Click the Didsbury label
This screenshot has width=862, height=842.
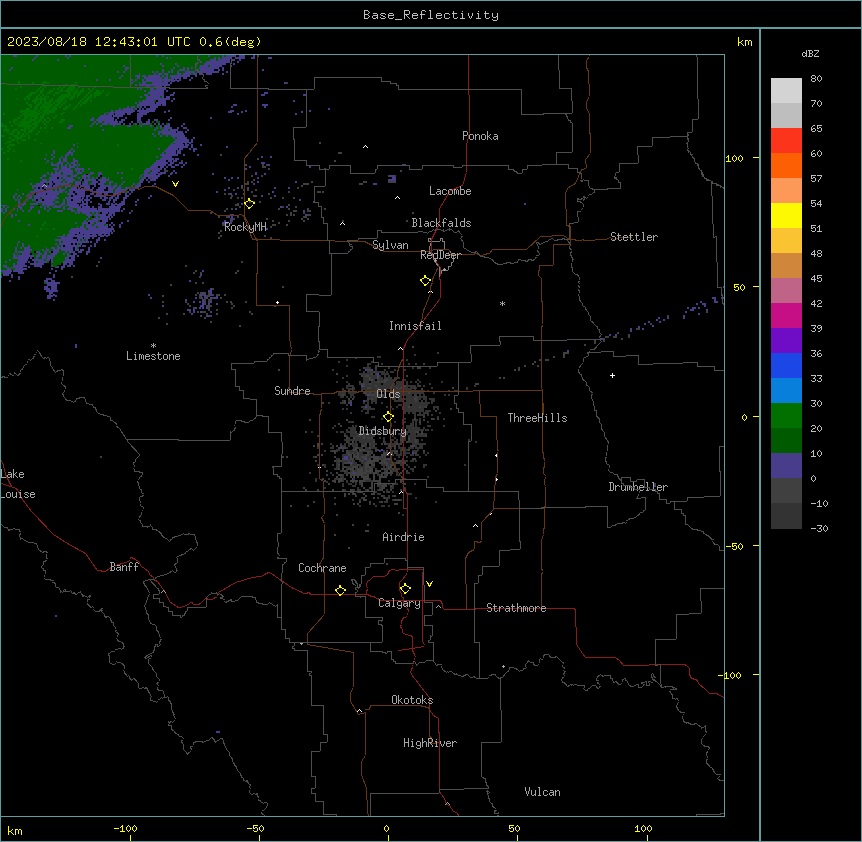click(x=383, y=431)
